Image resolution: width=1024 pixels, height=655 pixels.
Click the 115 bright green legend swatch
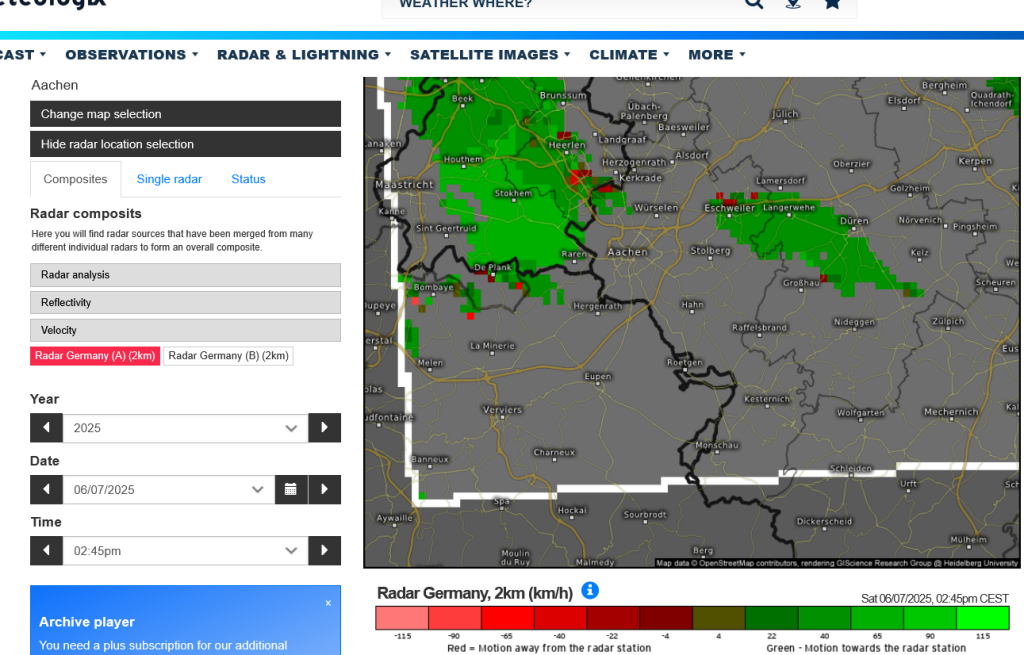pyautogui.click(x=982, y=618)
